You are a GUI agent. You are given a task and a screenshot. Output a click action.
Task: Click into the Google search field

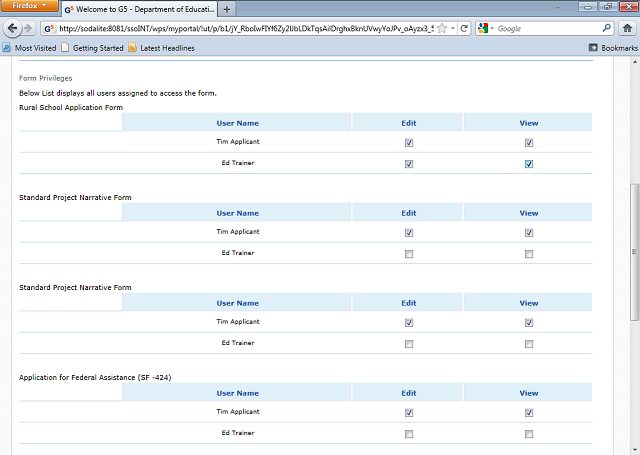547,28
